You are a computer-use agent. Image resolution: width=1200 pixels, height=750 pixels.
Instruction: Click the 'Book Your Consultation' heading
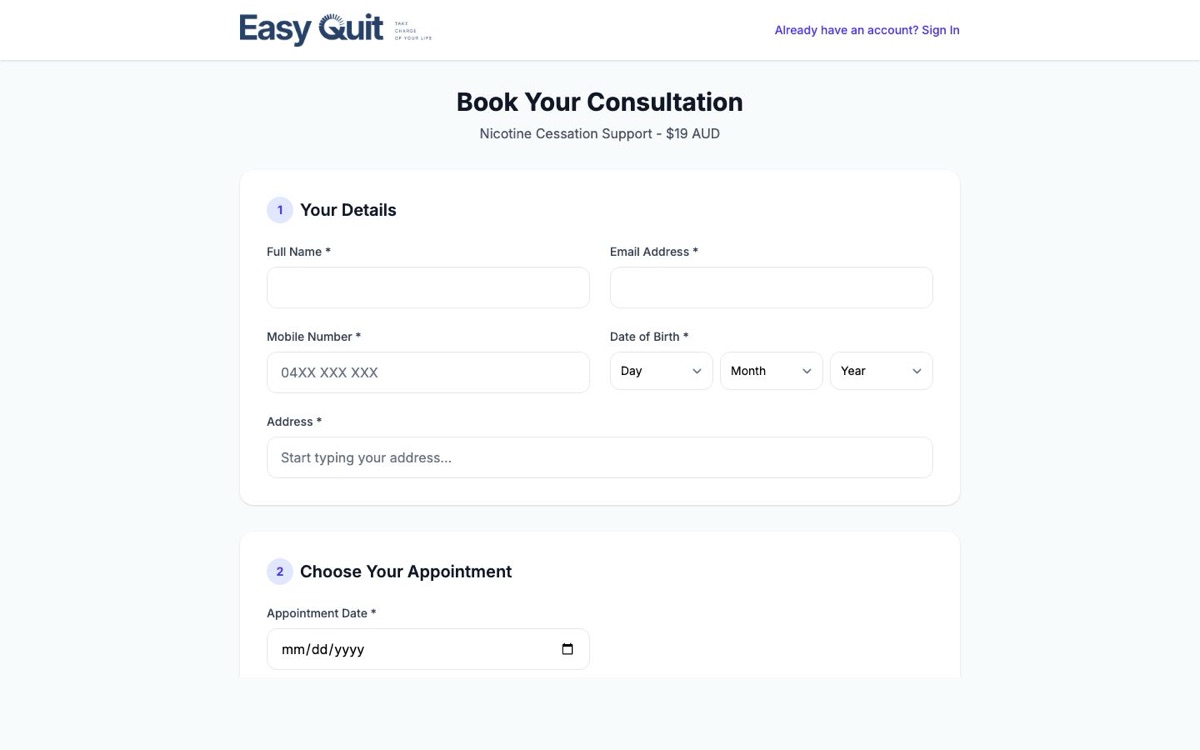point(599,102)
